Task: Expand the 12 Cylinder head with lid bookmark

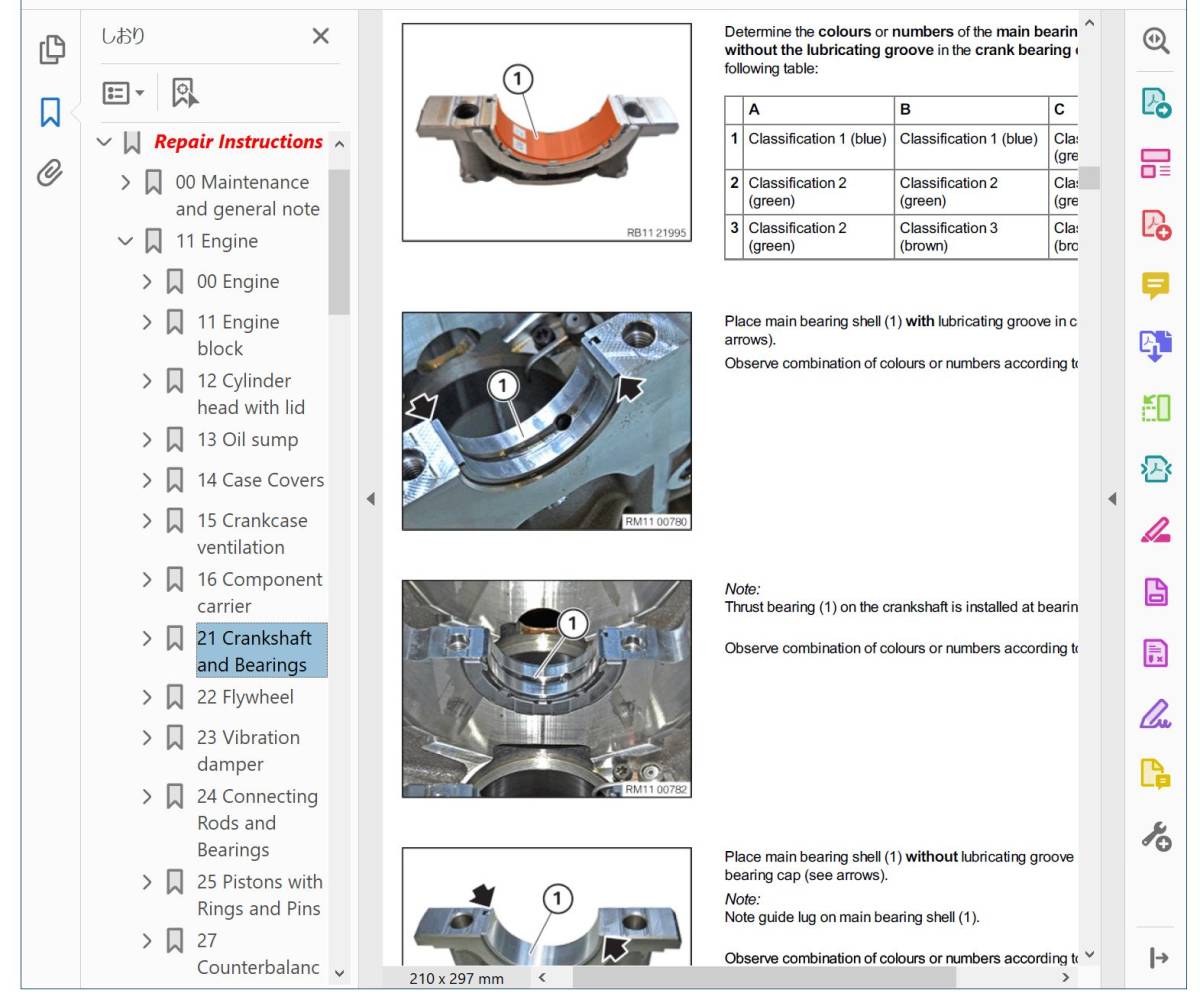Action: point(147,381)
